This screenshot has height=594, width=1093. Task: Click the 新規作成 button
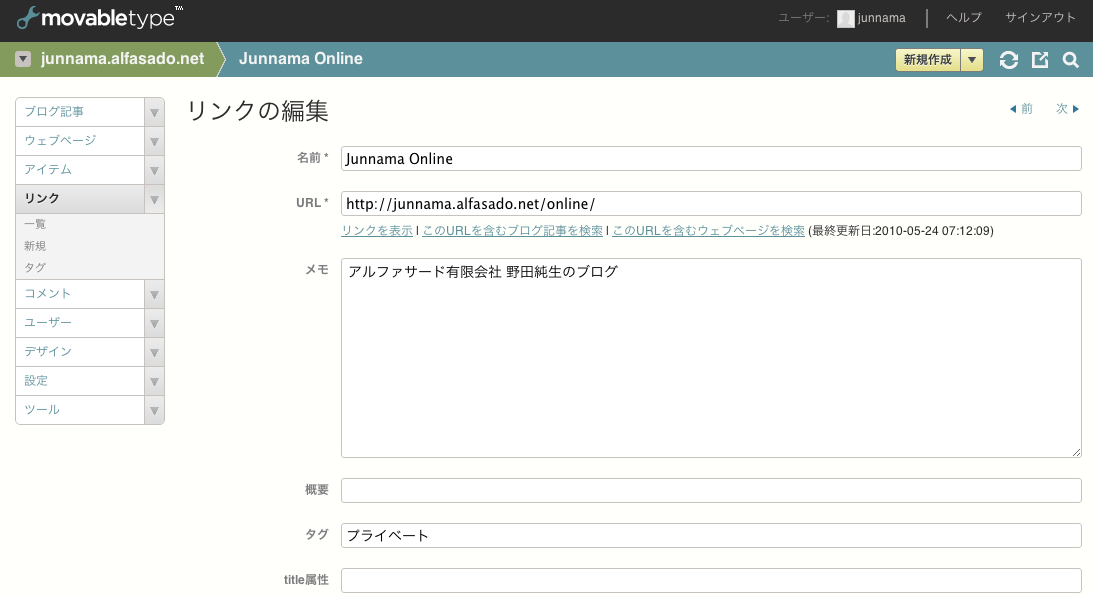[927, 60]
